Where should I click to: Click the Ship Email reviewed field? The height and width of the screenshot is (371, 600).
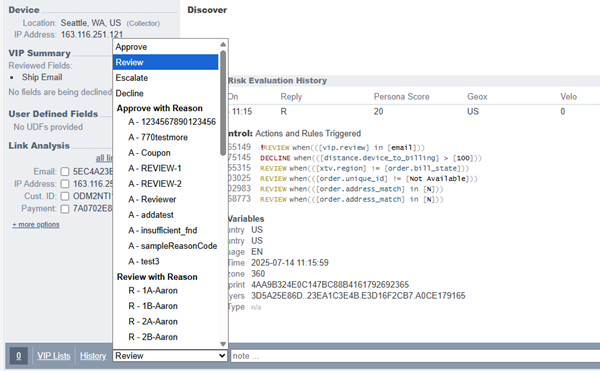(42, 77)
